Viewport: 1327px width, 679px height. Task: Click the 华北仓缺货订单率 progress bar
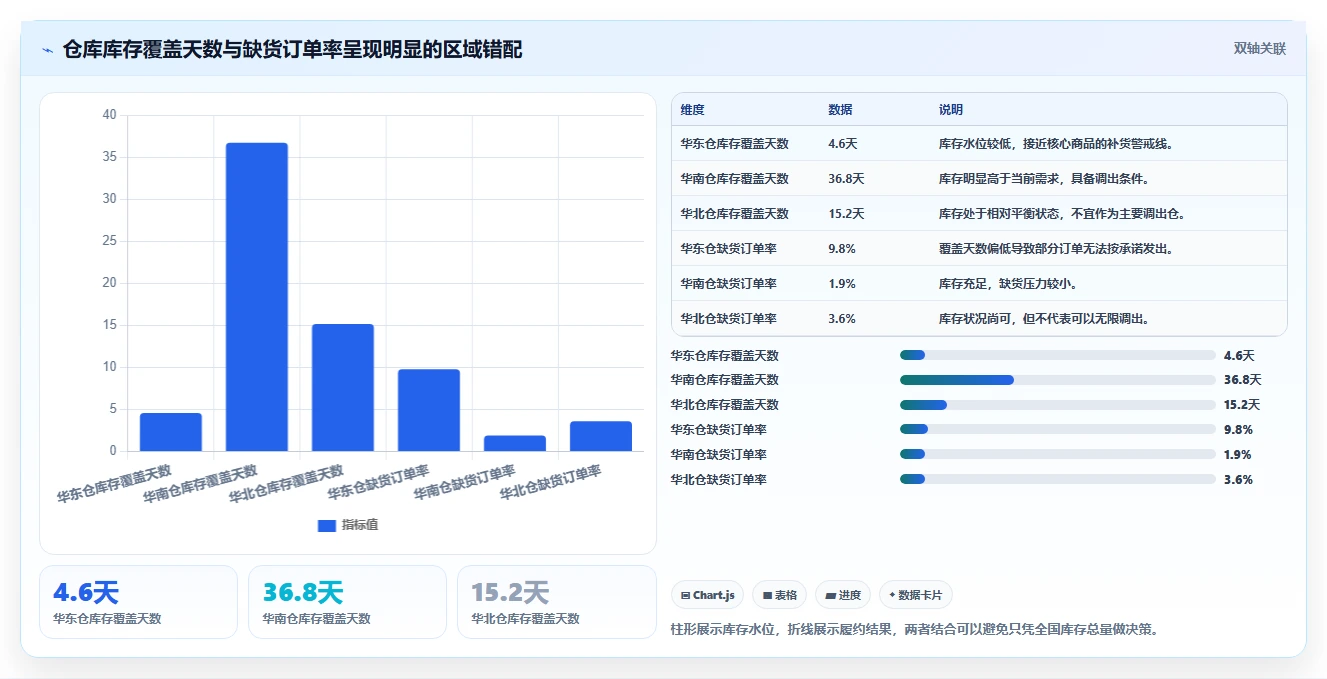point(1058,479)
